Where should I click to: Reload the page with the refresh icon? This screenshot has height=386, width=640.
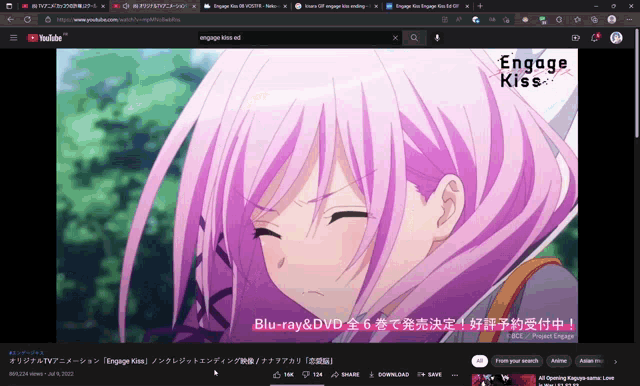27,19
